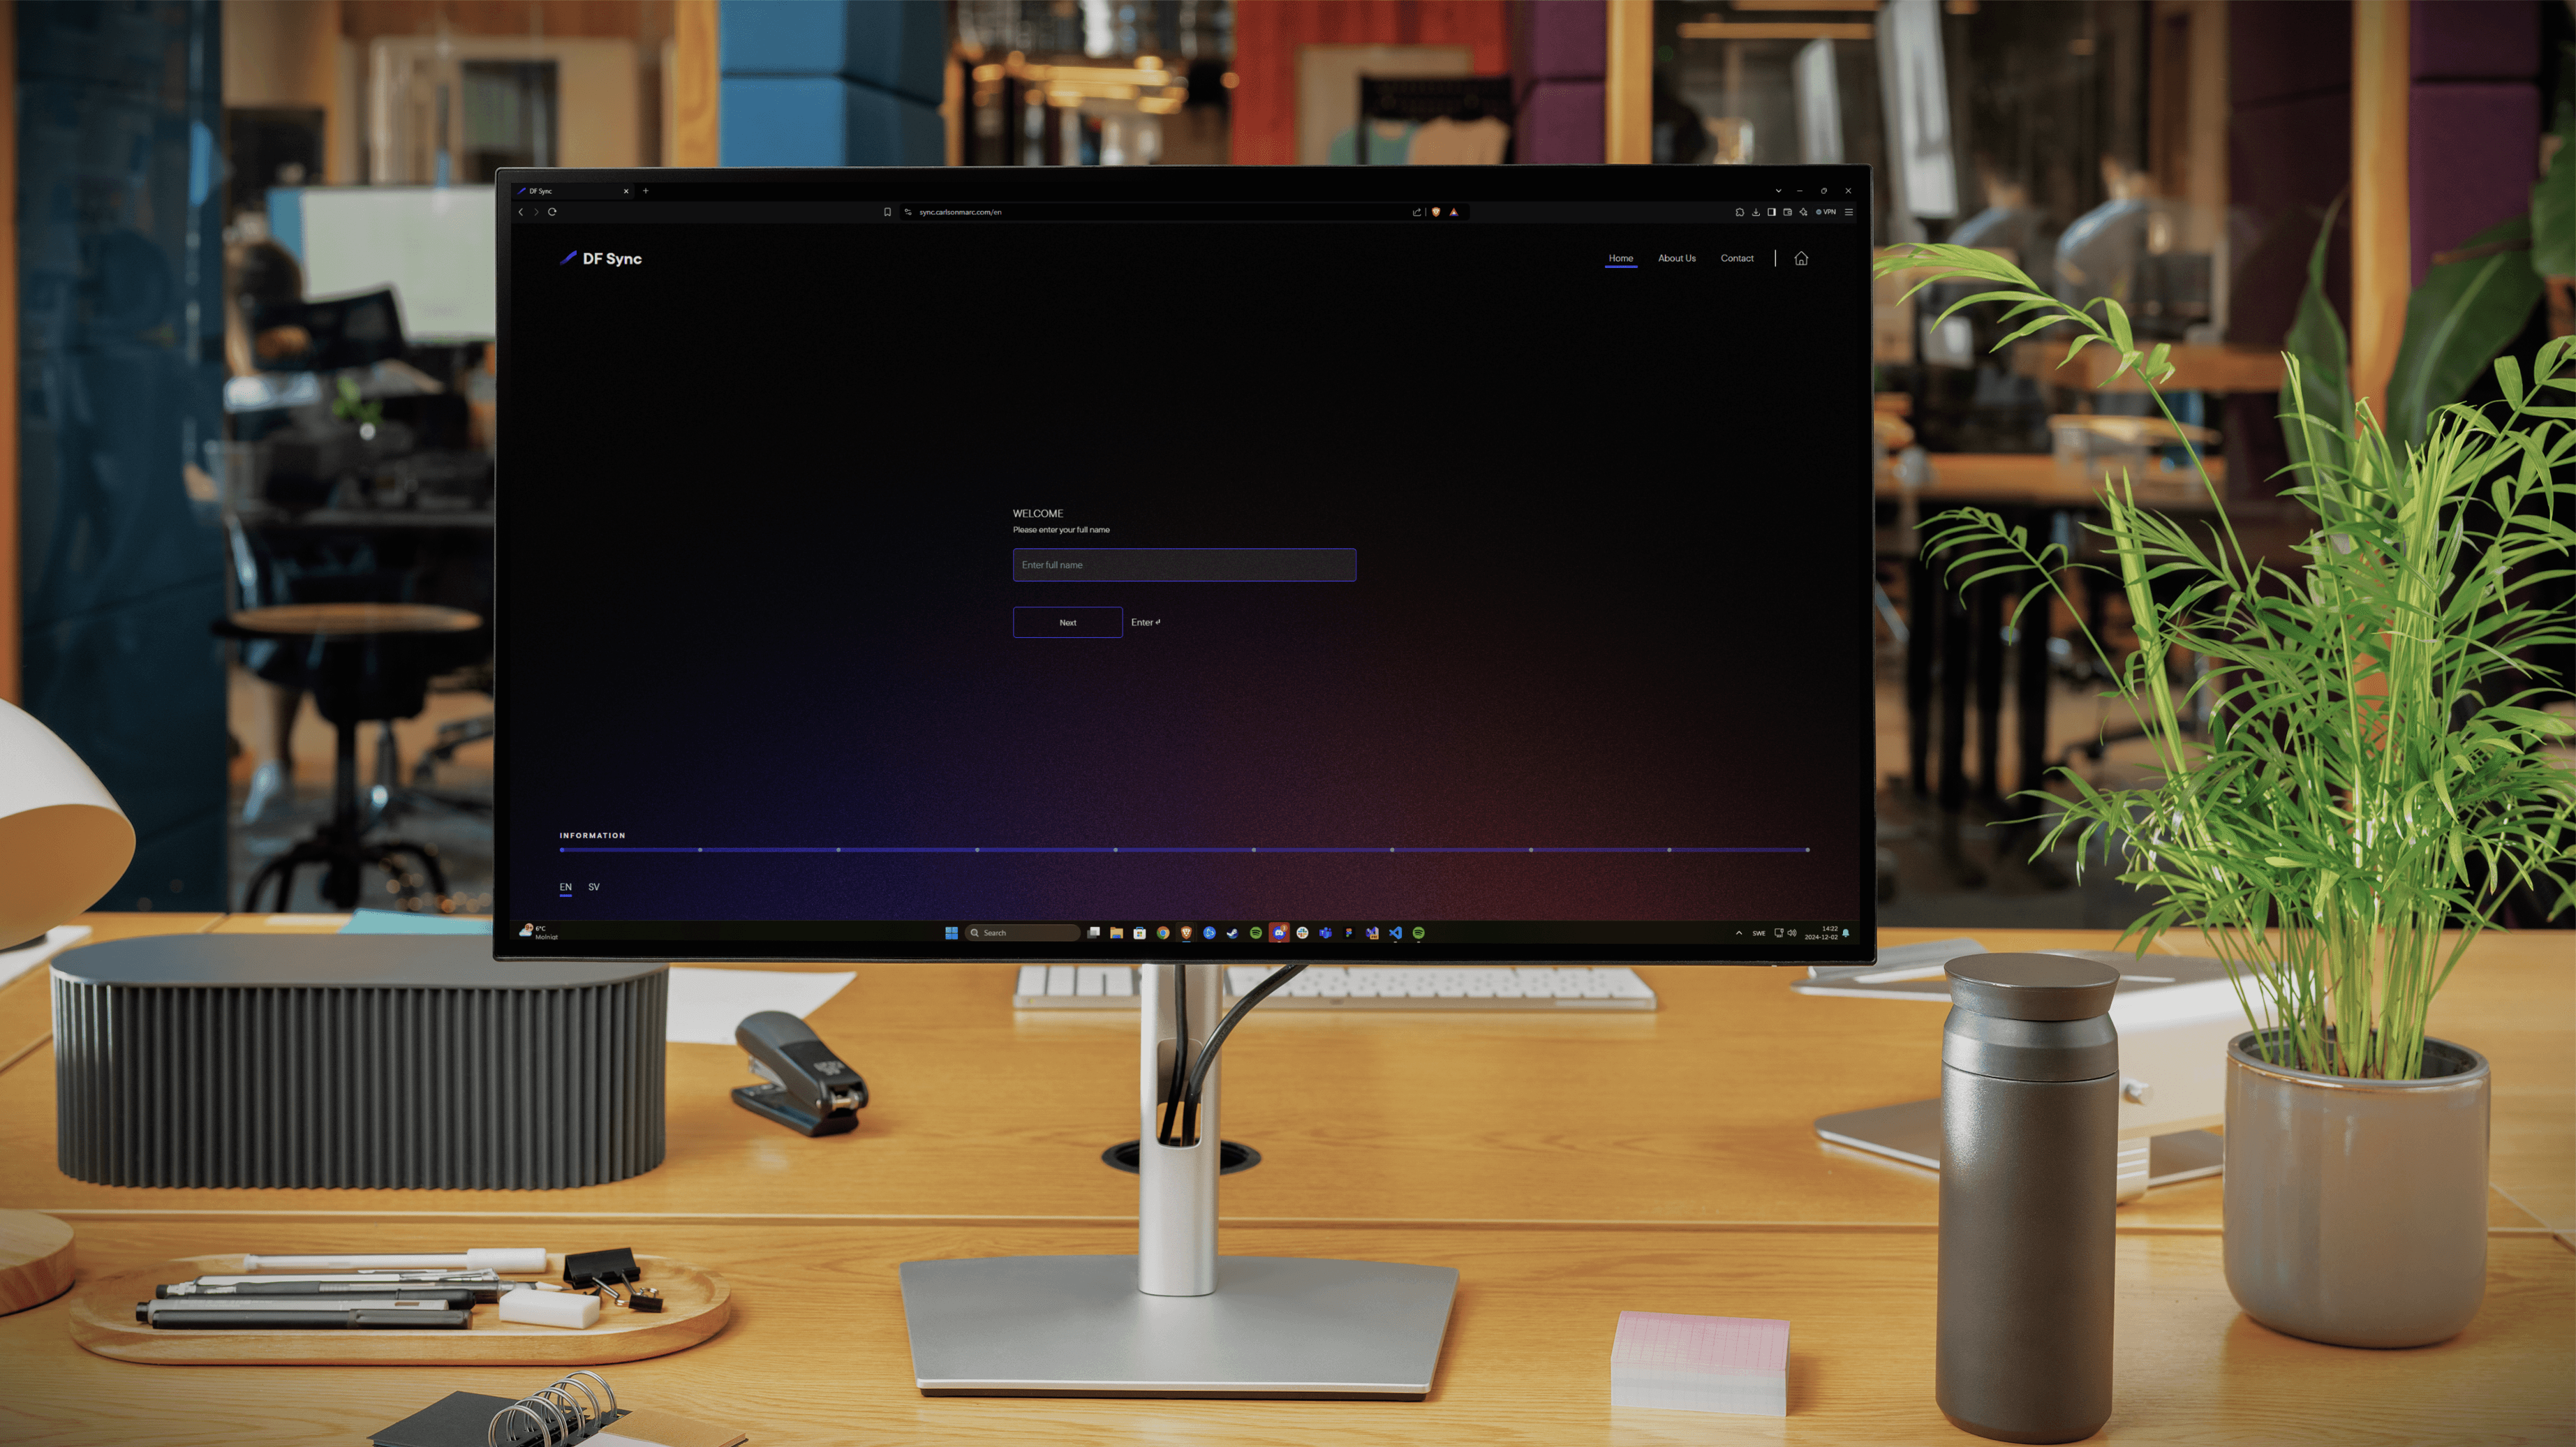
Task: Click the browser forward arrow
Action: click(x=536, y=212)
